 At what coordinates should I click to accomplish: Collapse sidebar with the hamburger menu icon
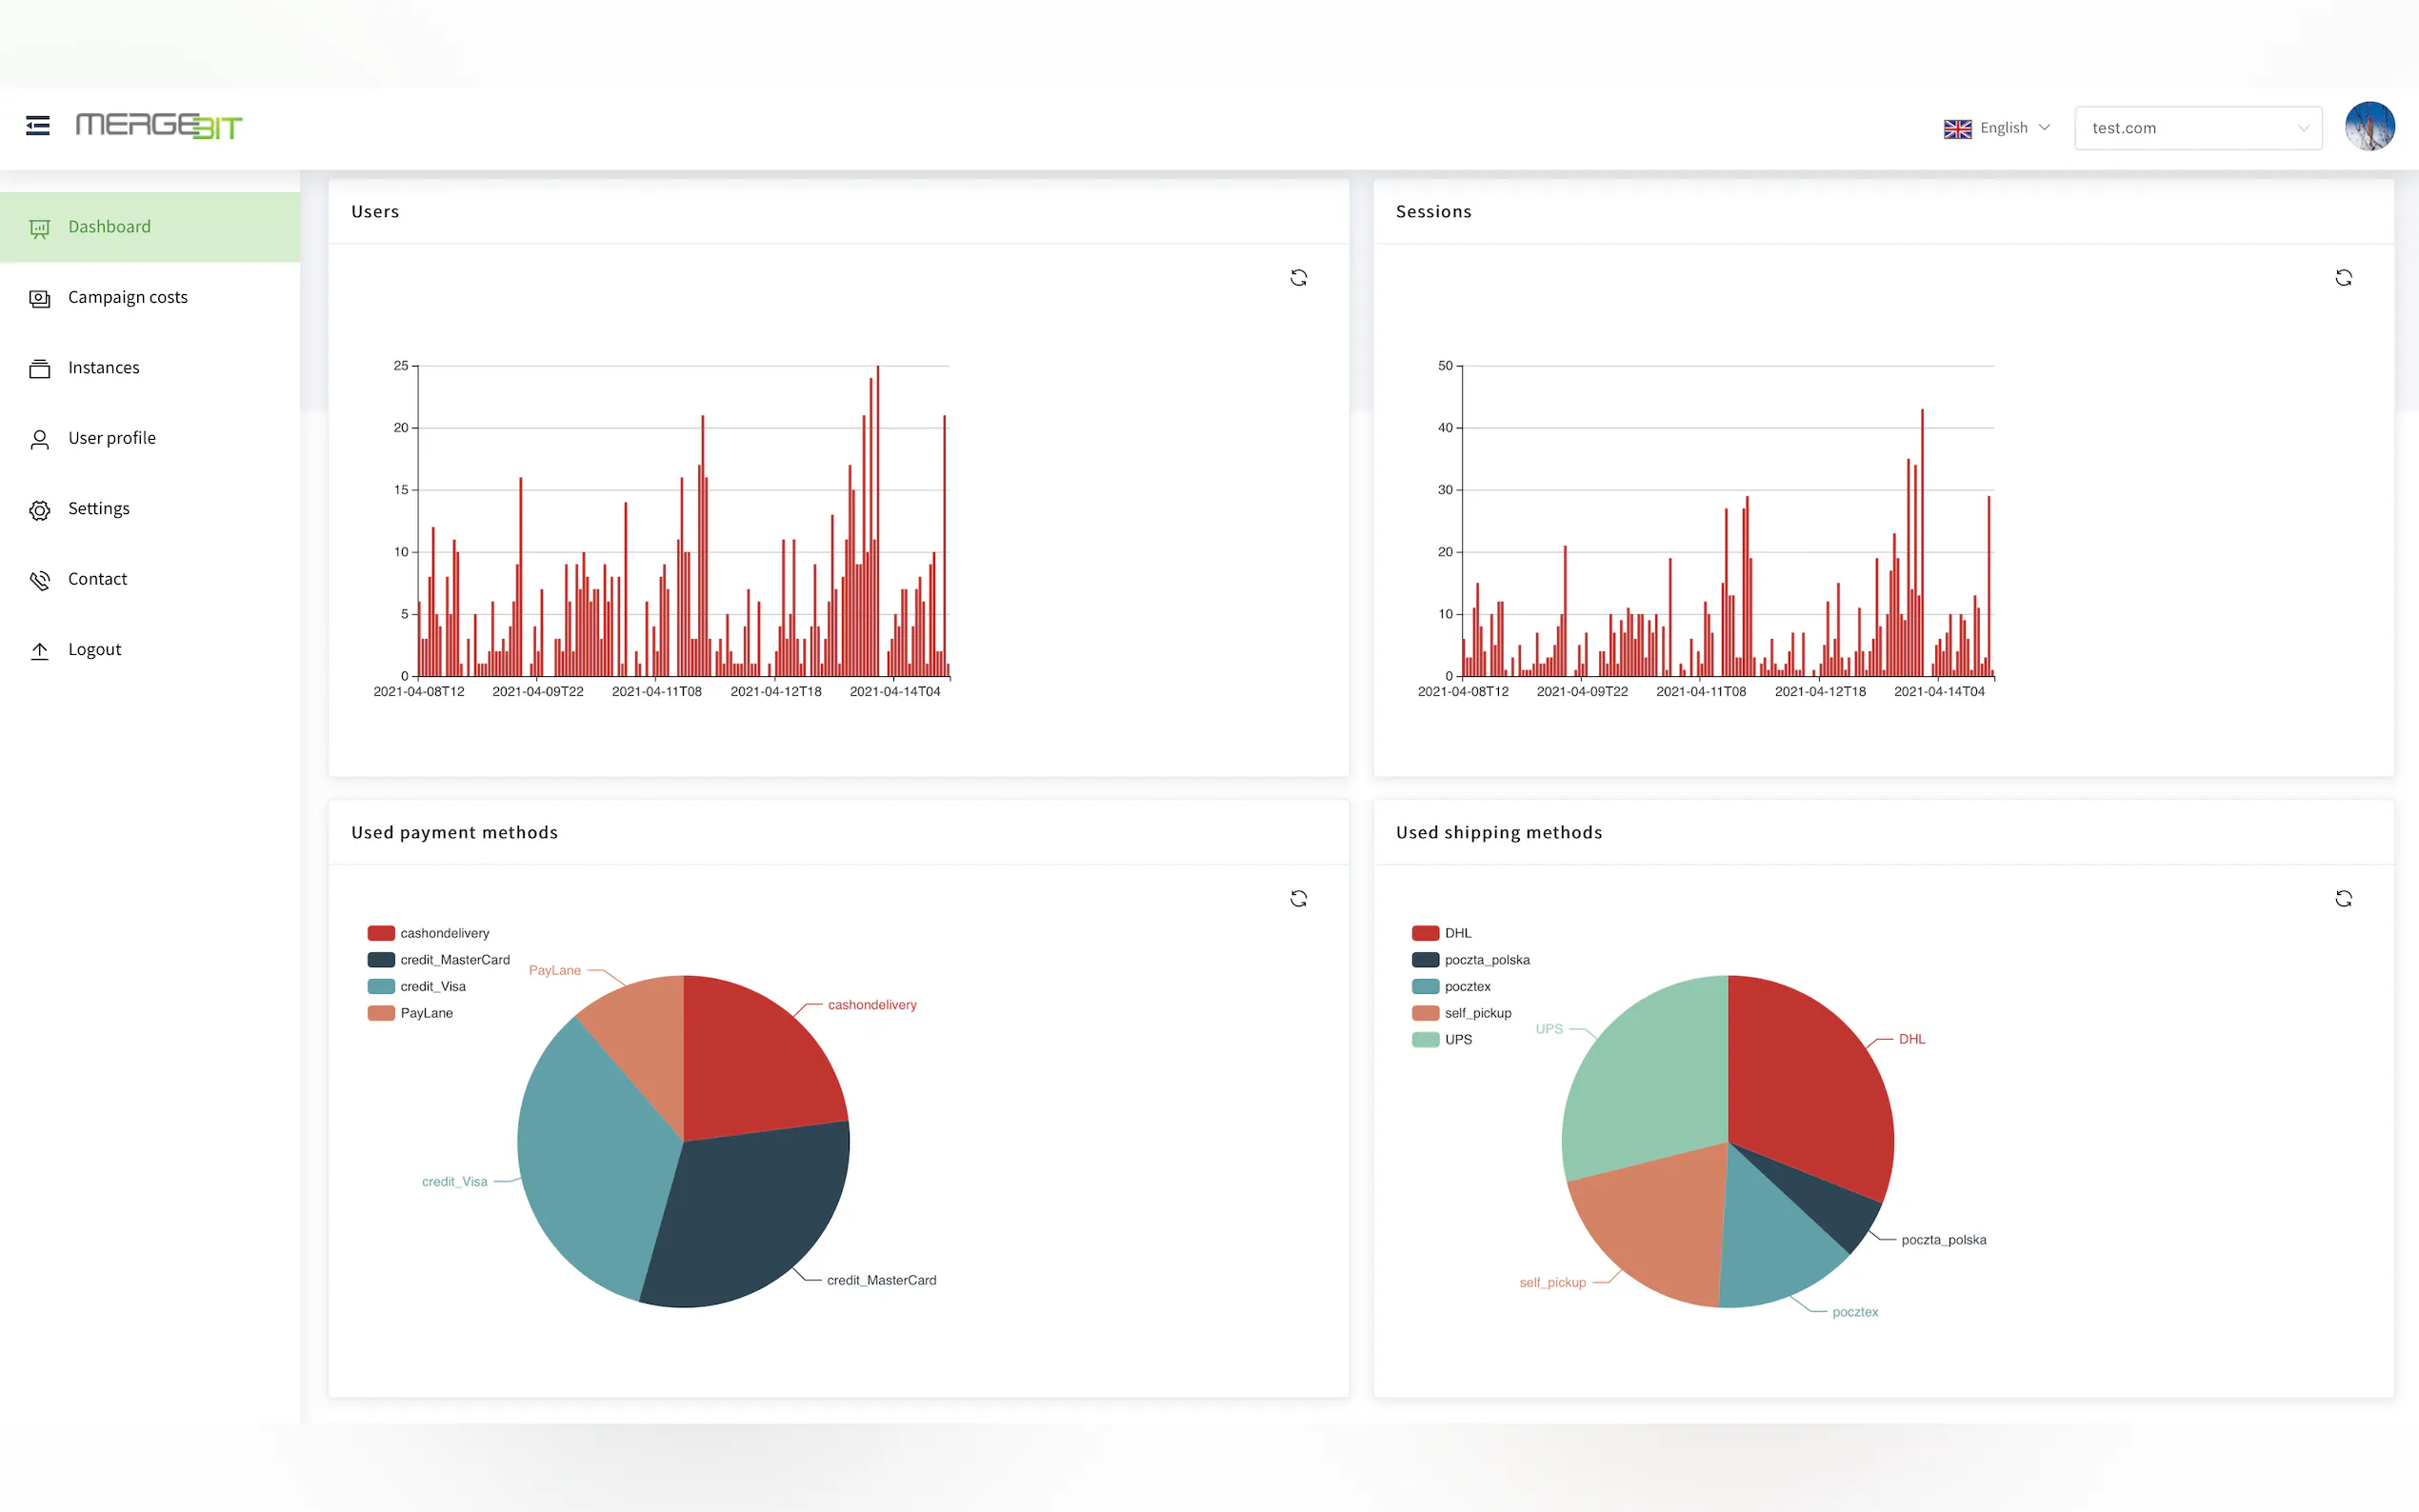point(38,126)
